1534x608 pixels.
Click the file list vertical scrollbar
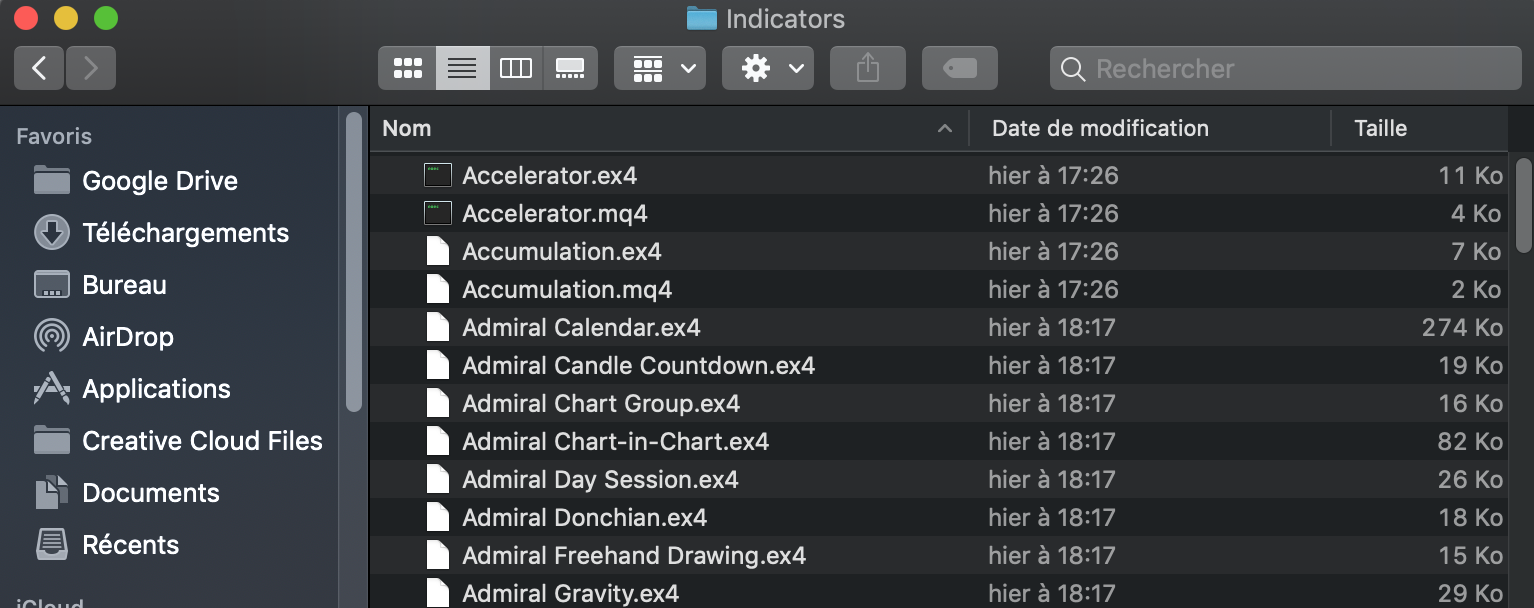pos(1523,205)
